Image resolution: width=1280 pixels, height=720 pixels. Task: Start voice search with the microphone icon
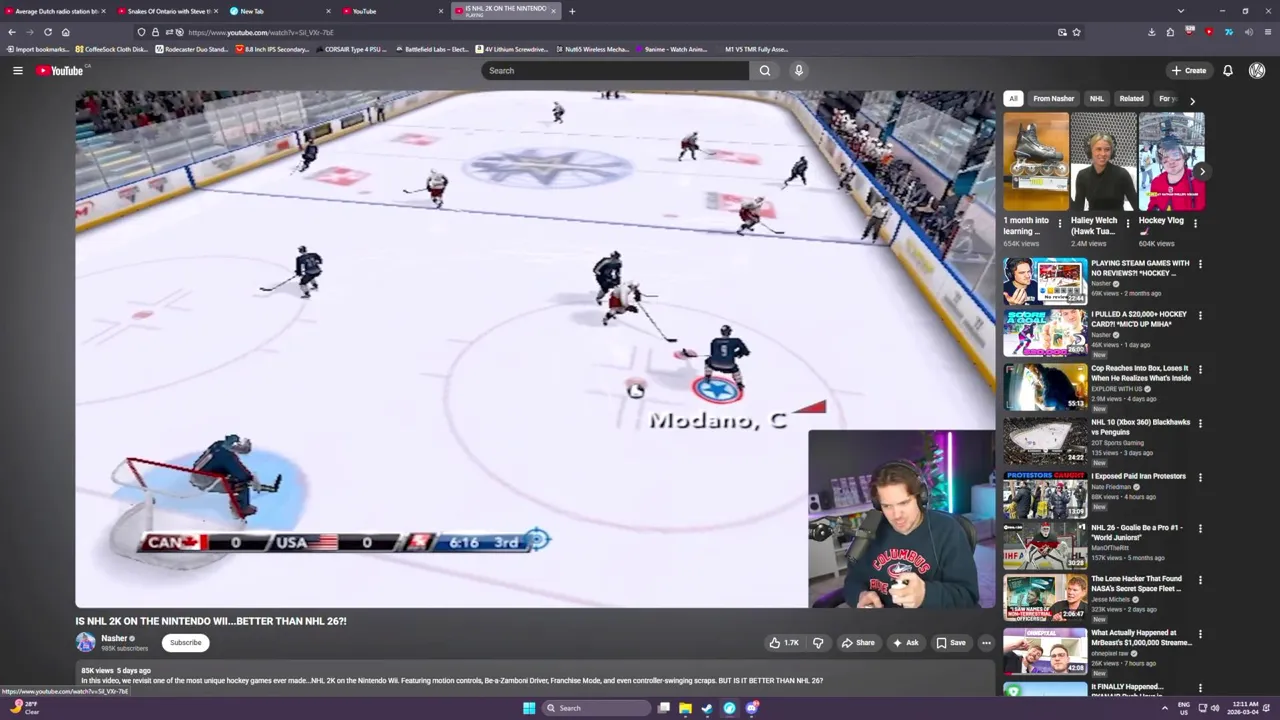(798, 70)
